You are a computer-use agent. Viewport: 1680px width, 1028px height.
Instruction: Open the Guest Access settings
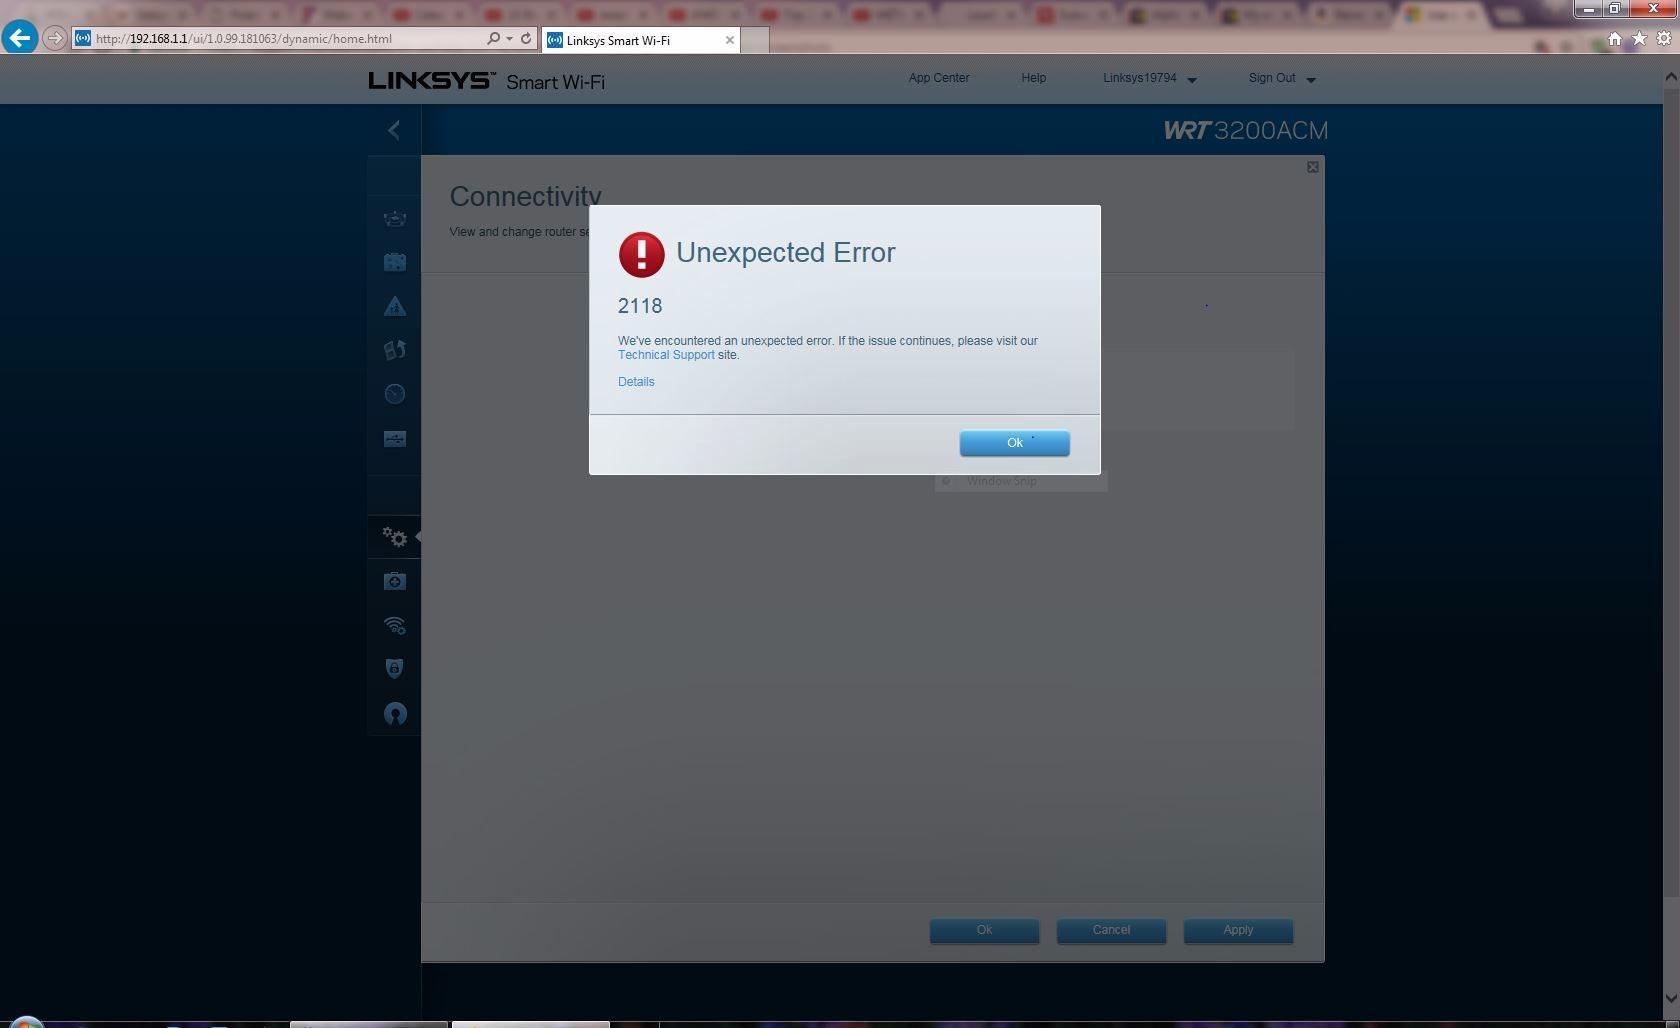(394, 262)
